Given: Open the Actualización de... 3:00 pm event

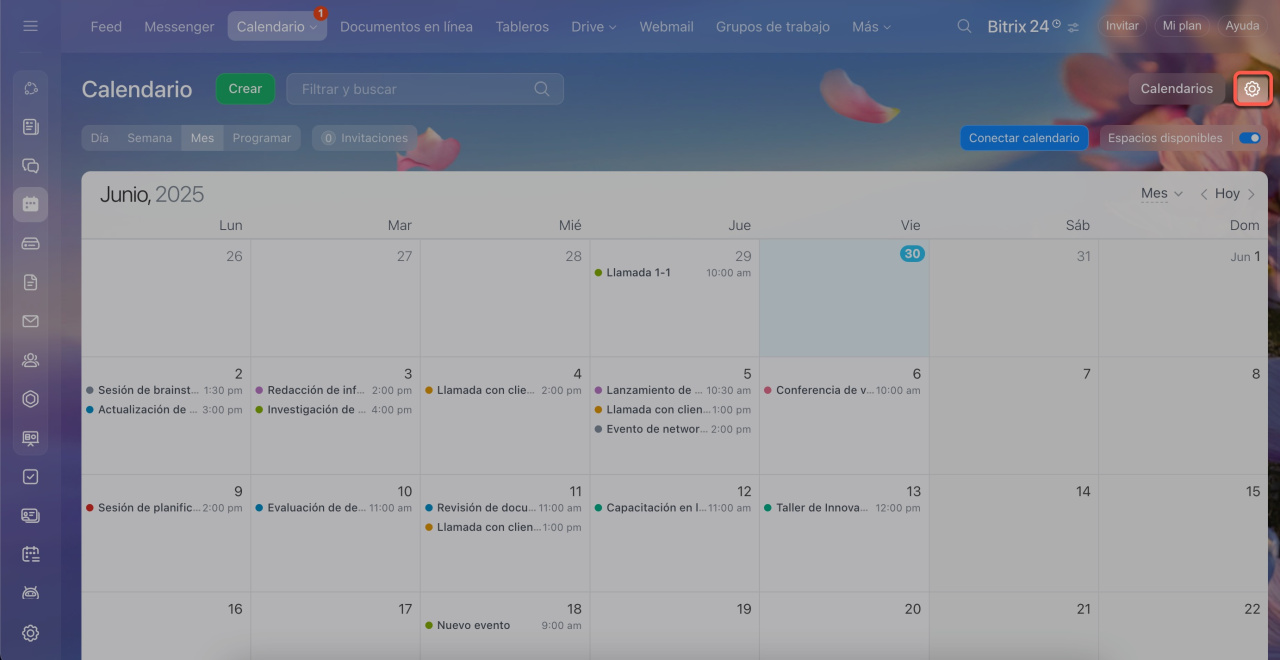Looking at the screenshot, I should point(164,410).
